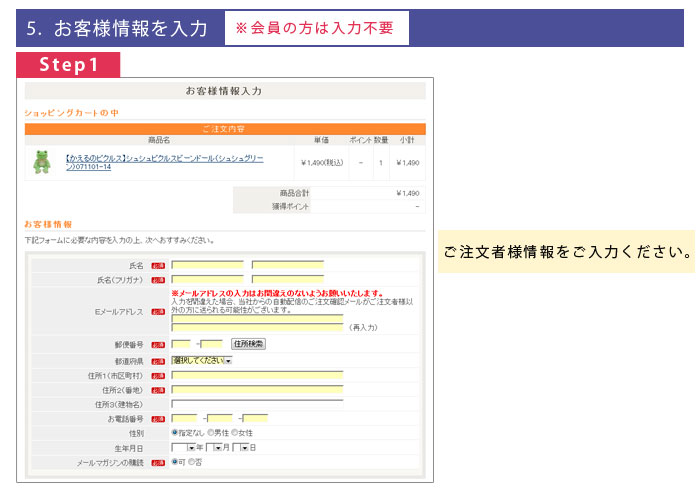Screen dimensions: 700x495
Task: Click the 住所3(建物名) building name field
Action: coord(257,404)
